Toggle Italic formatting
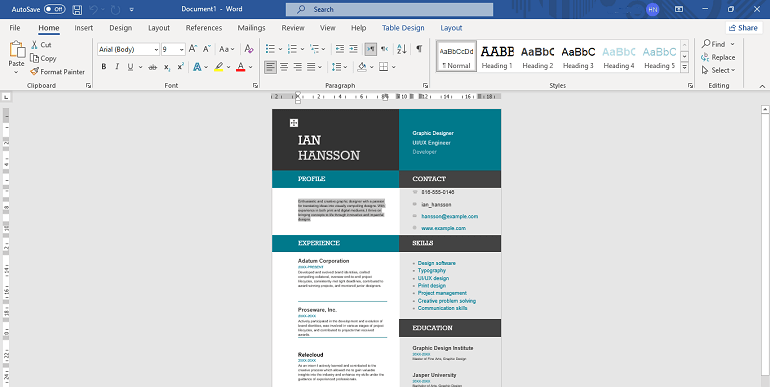 (x=117, y=67)
